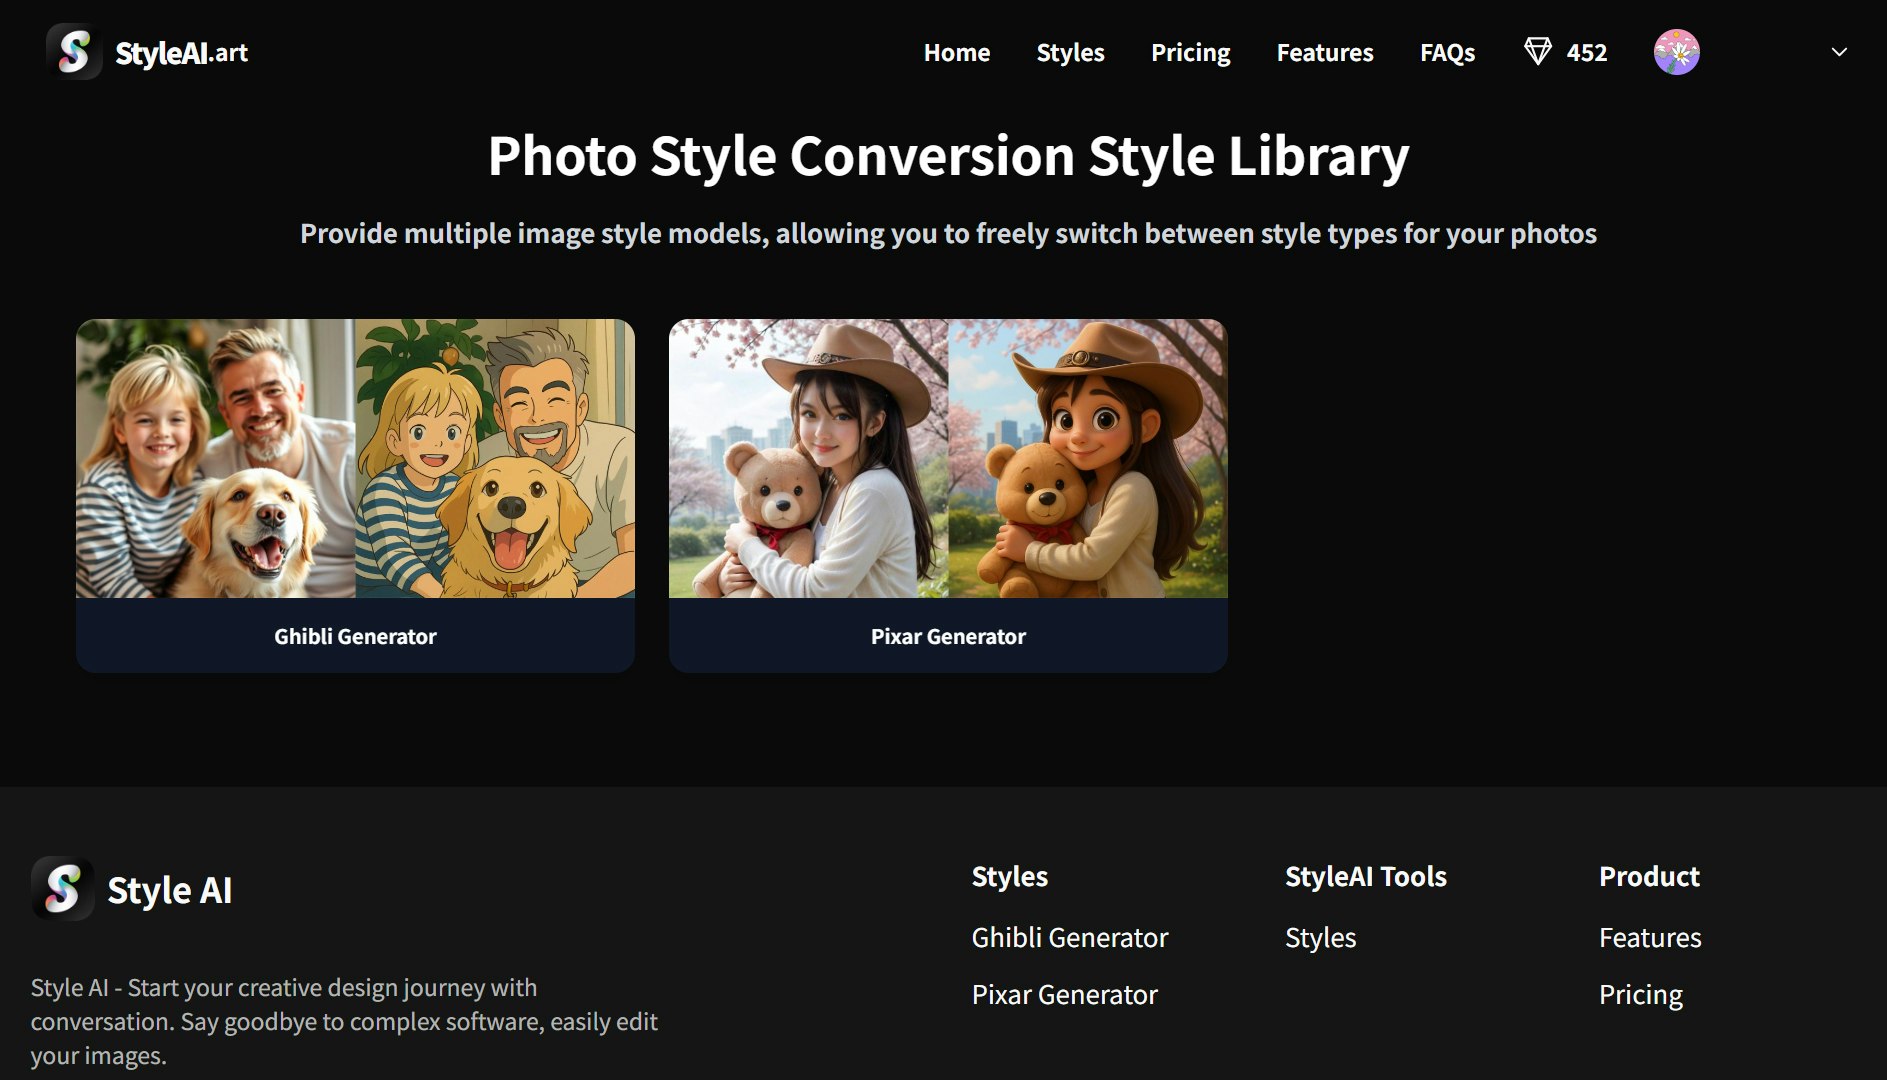The image size is (1887, 1080).
Task: Follow the footer Ghibli Generator link
Action: coord(1069,937)
